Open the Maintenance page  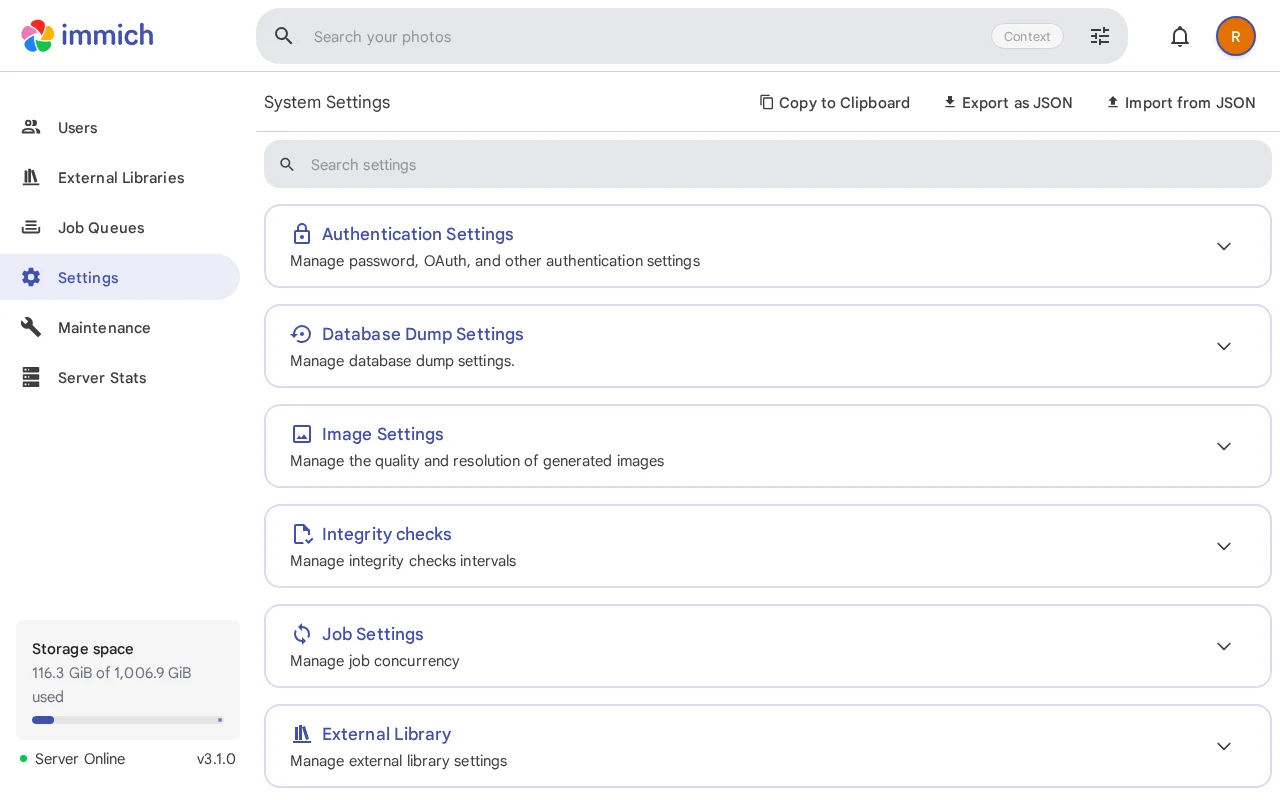pos(120,327)
